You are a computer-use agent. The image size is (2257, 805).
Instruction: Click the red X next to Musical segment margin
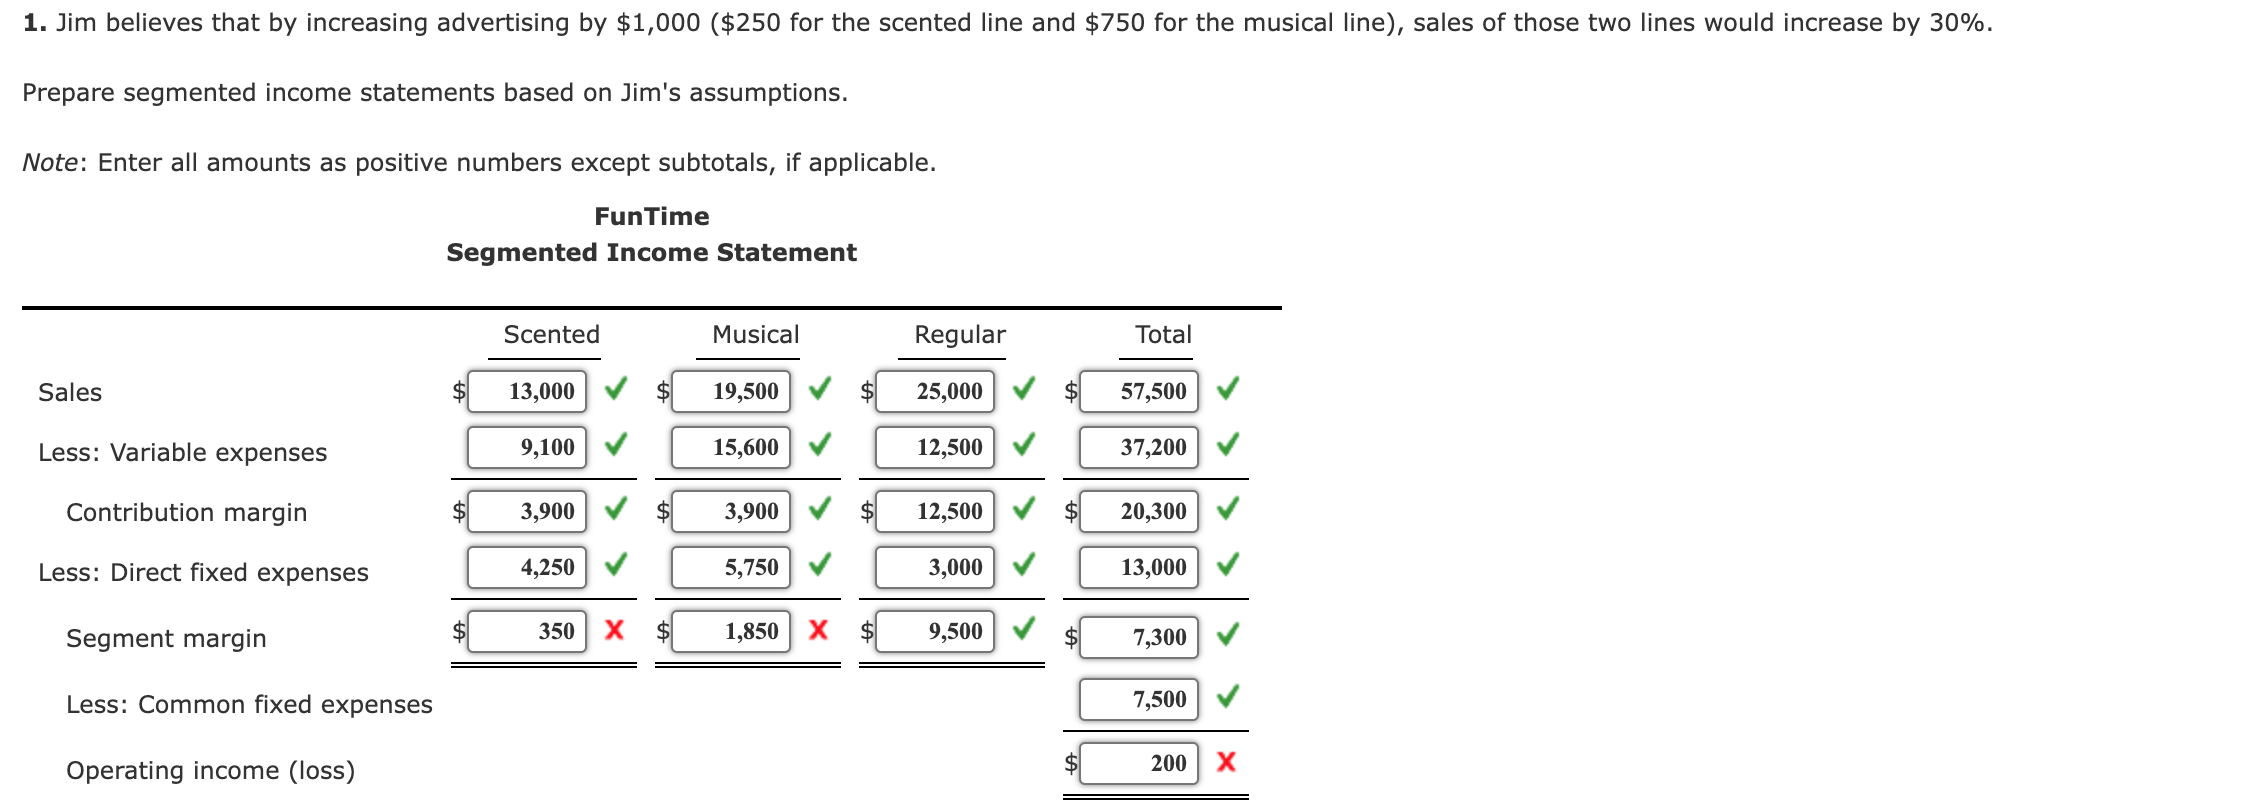pyautogui.click(x=818, y=631)
